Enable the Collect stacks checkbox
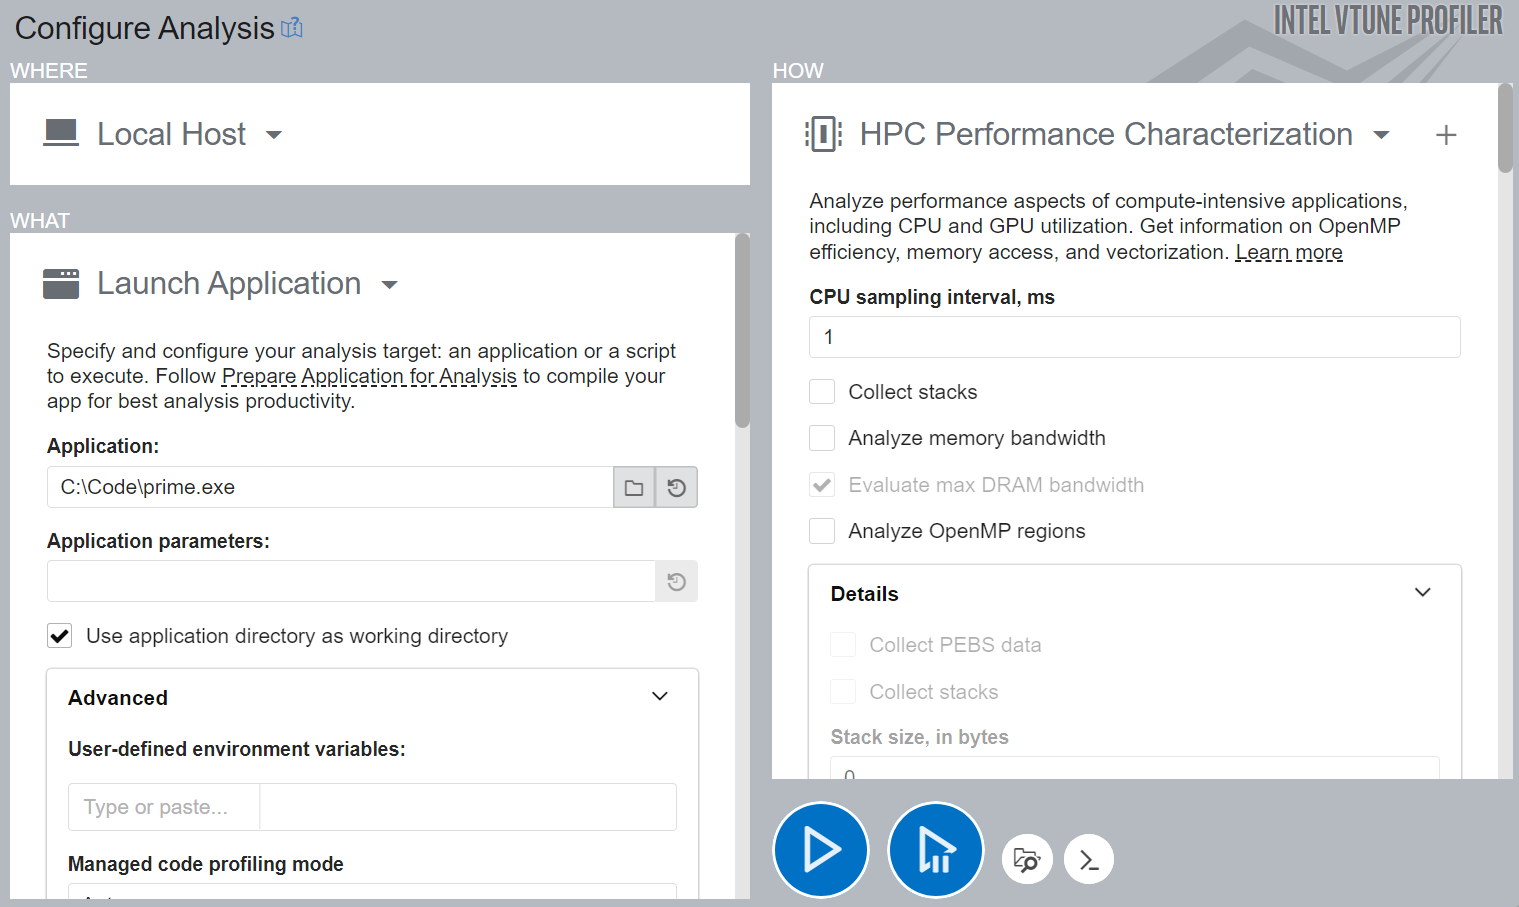This screenshot has height=907, width=1519. [822, 392]
